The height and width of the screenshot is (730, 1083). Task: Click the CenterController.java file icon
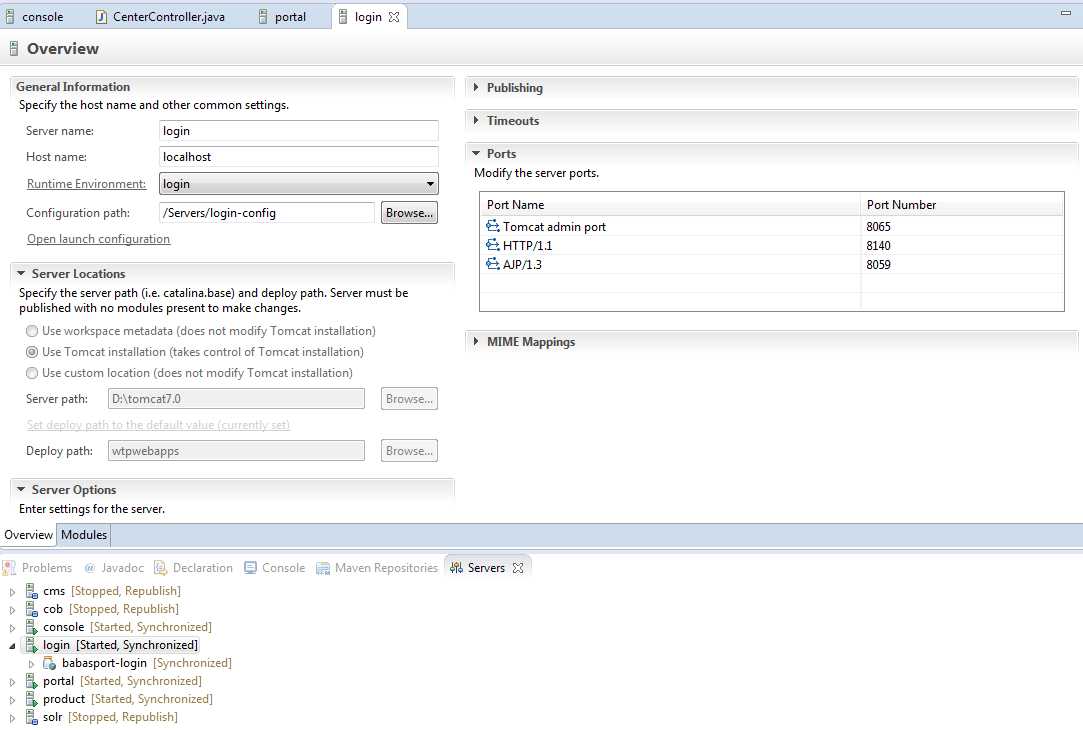(x=102, y=17)
